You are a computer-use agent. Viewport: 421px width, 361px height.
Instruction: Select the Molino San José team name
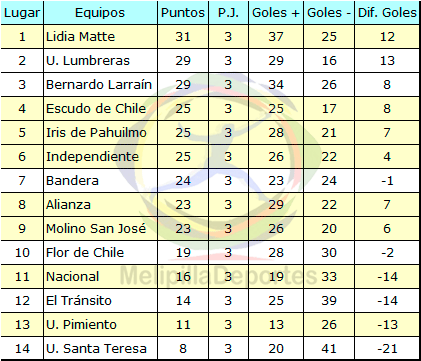(x=96, y=229)
